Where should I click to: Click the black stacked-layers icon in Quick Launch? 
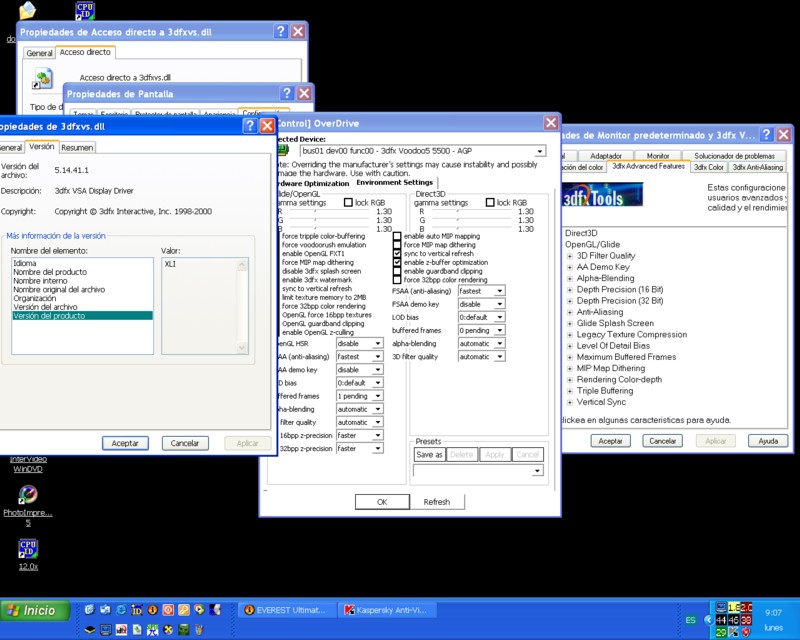(90, 630)
